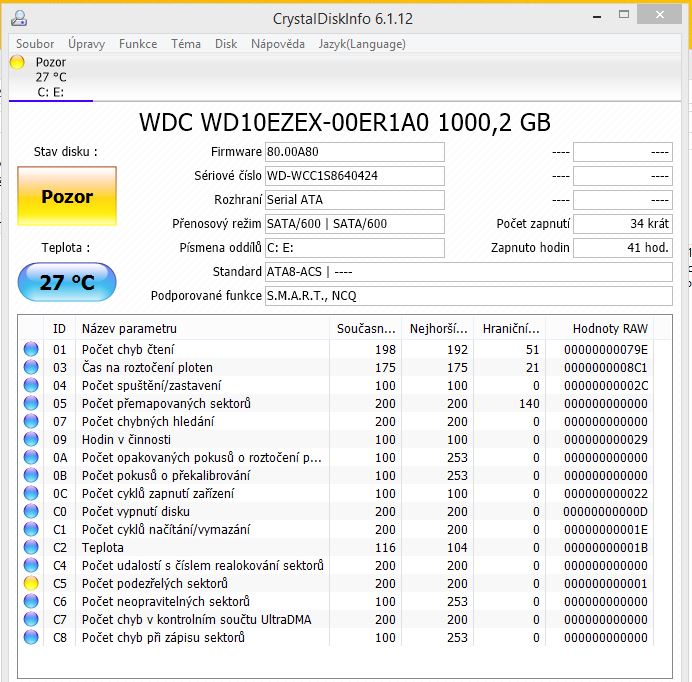Click the Zapnuto hodin value 41 hod.
The image size is (692, 682).
tap(623, 248)
